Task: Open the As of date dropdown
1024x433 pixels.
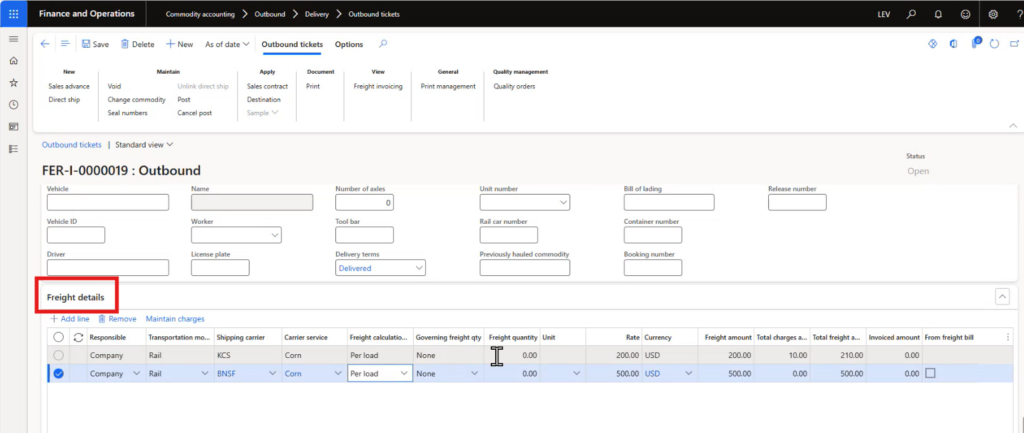Action: 227,44
